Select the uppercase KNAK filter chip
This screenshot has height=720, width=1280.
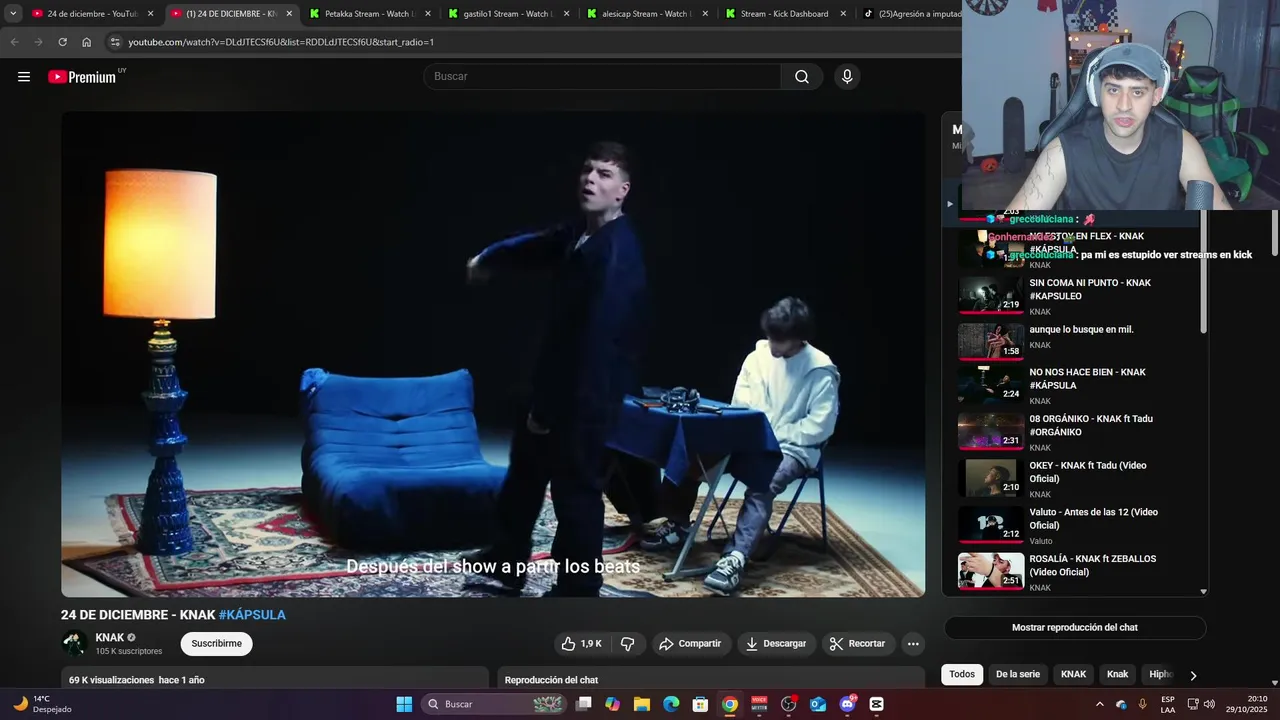click(1073, 675)
